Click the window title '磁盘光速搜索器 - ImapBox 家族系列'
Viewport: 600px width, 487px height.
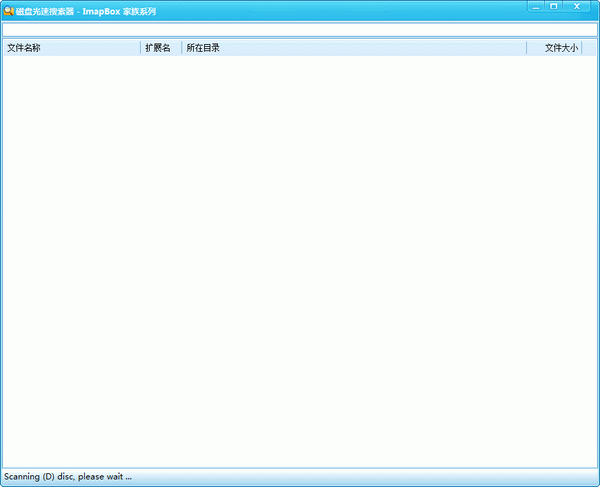(x=86, y=11)
